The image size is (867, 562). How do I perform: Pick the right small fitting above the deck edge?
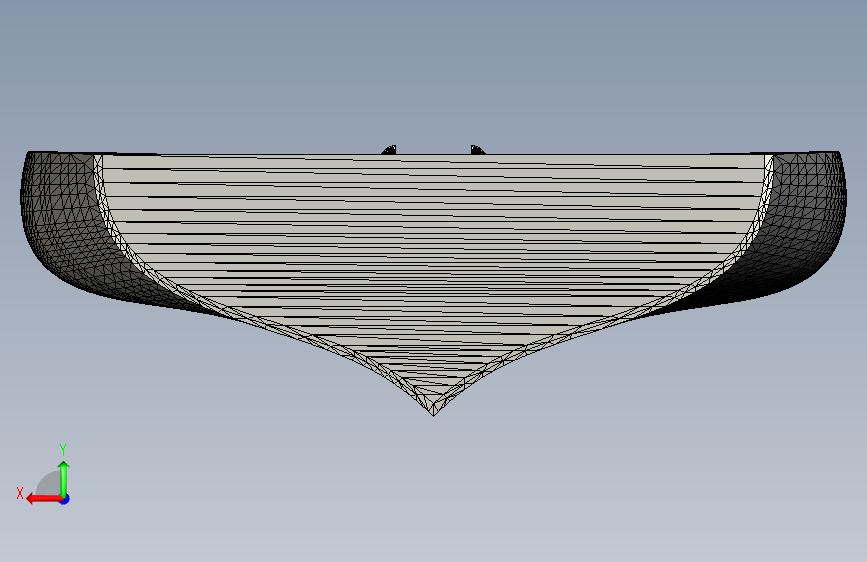click(x=478, y=149)
